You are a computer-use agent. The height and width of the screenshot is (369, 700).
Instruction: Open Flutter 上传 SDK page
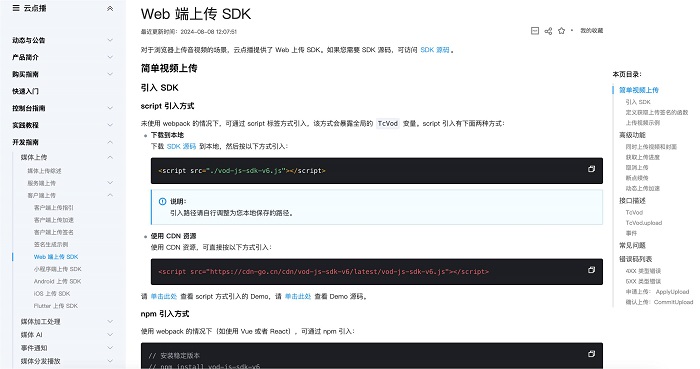click(x=56, y=306)
